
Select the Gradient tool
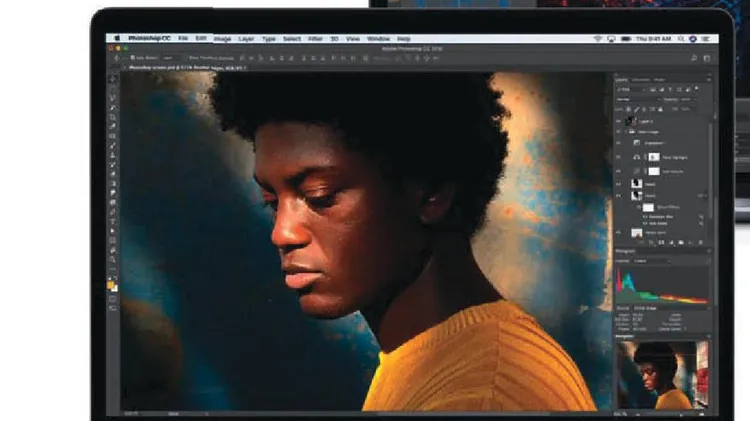(x=113, y=183)
